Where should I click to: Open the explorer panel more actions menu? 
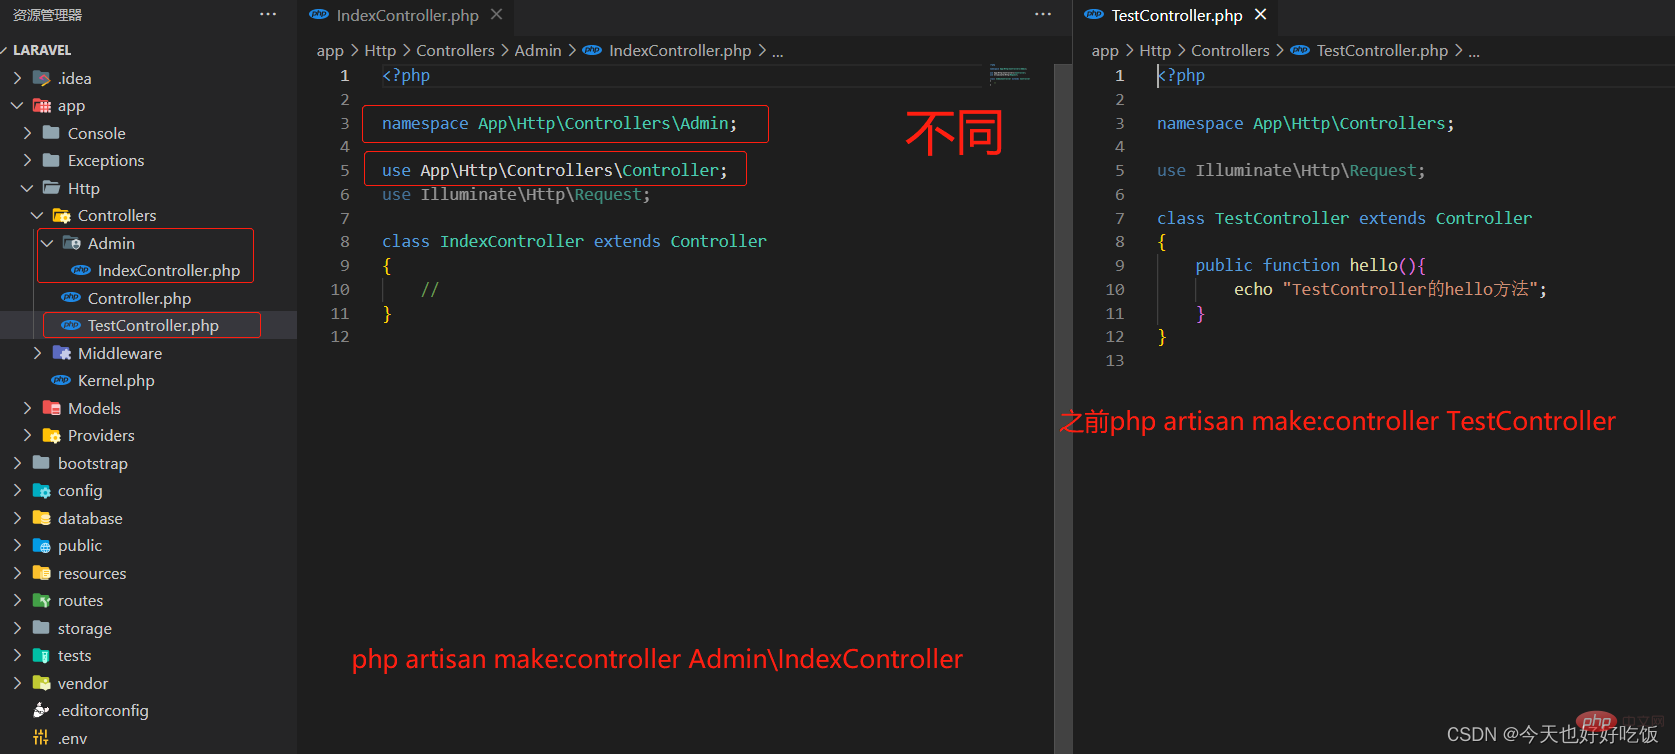pos(268,15)
